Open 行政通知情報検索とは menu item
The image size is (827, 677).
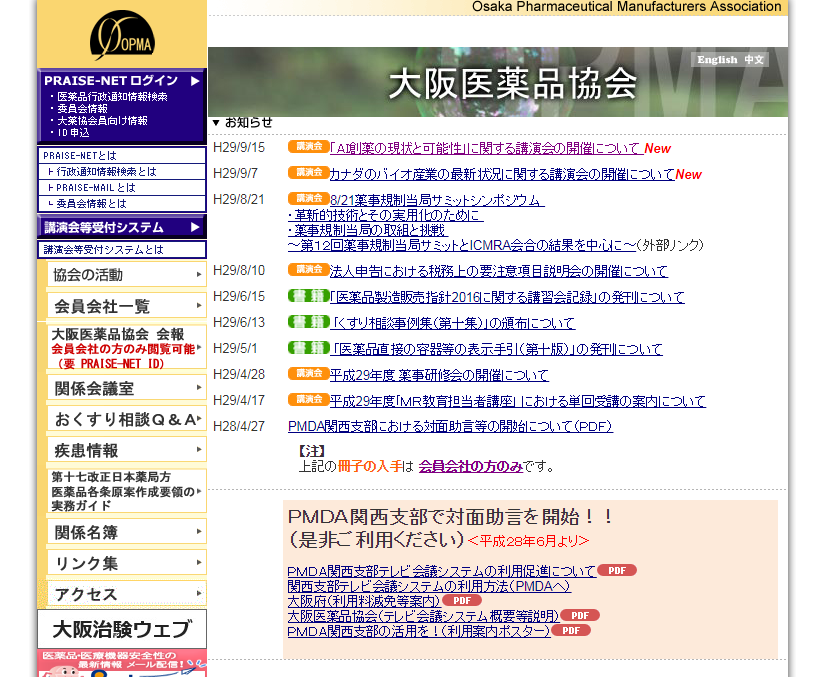tap(122, 171)
